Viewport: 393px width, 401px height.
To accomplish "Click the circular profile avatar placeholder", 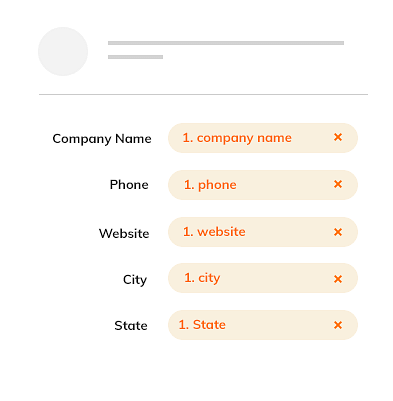I will coord(63,51).
